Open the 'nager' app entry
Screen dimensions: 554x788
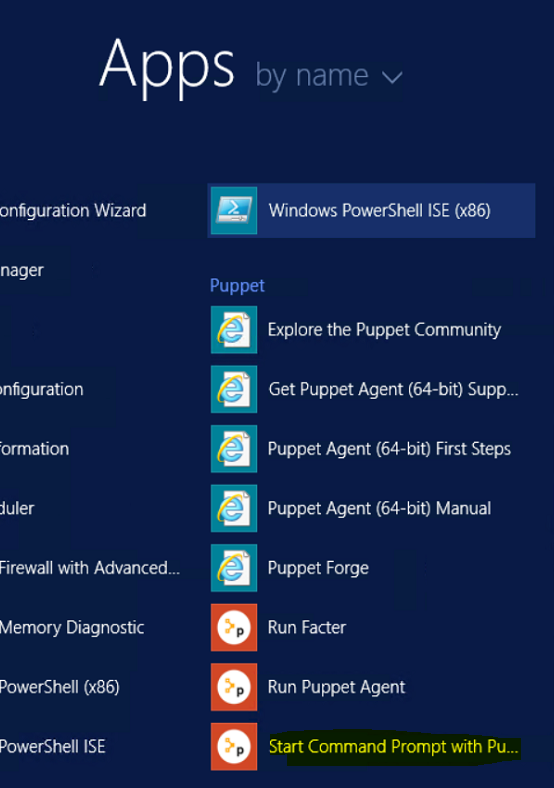(x=22, y=271)
